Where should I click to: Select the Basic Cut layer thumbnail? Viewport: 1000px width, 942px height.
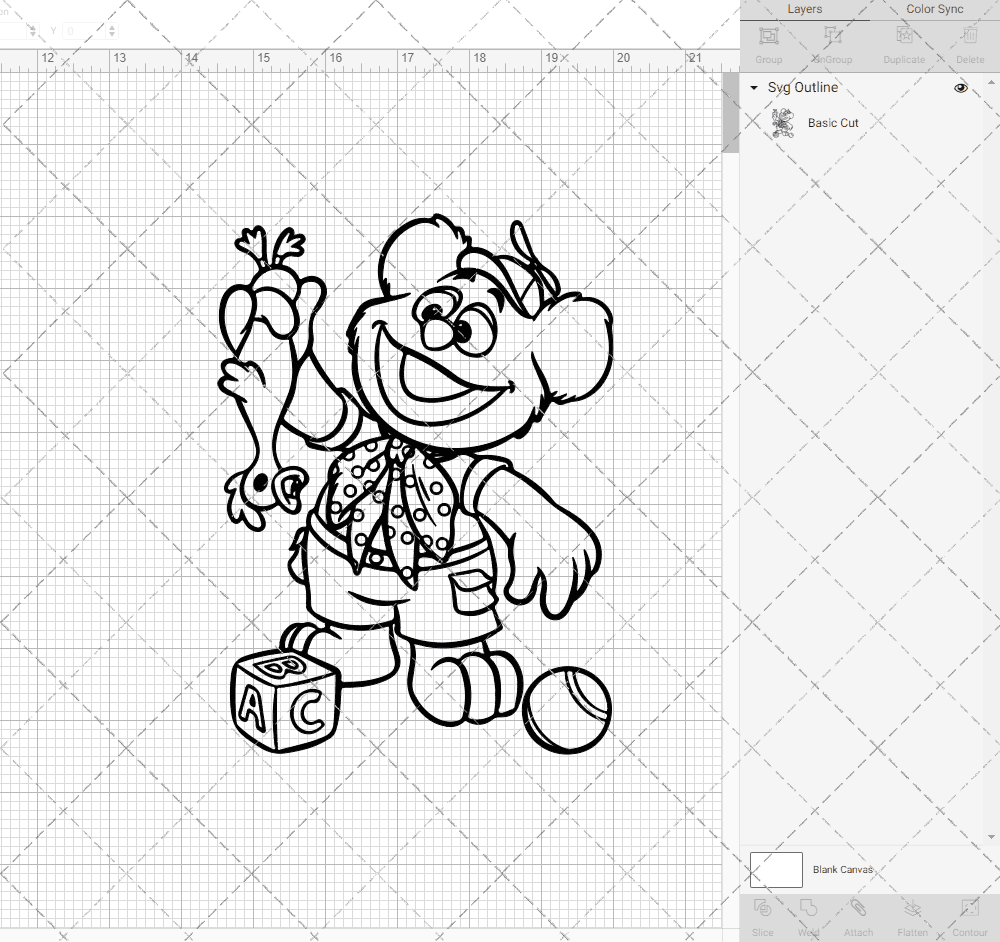[783, 123]
